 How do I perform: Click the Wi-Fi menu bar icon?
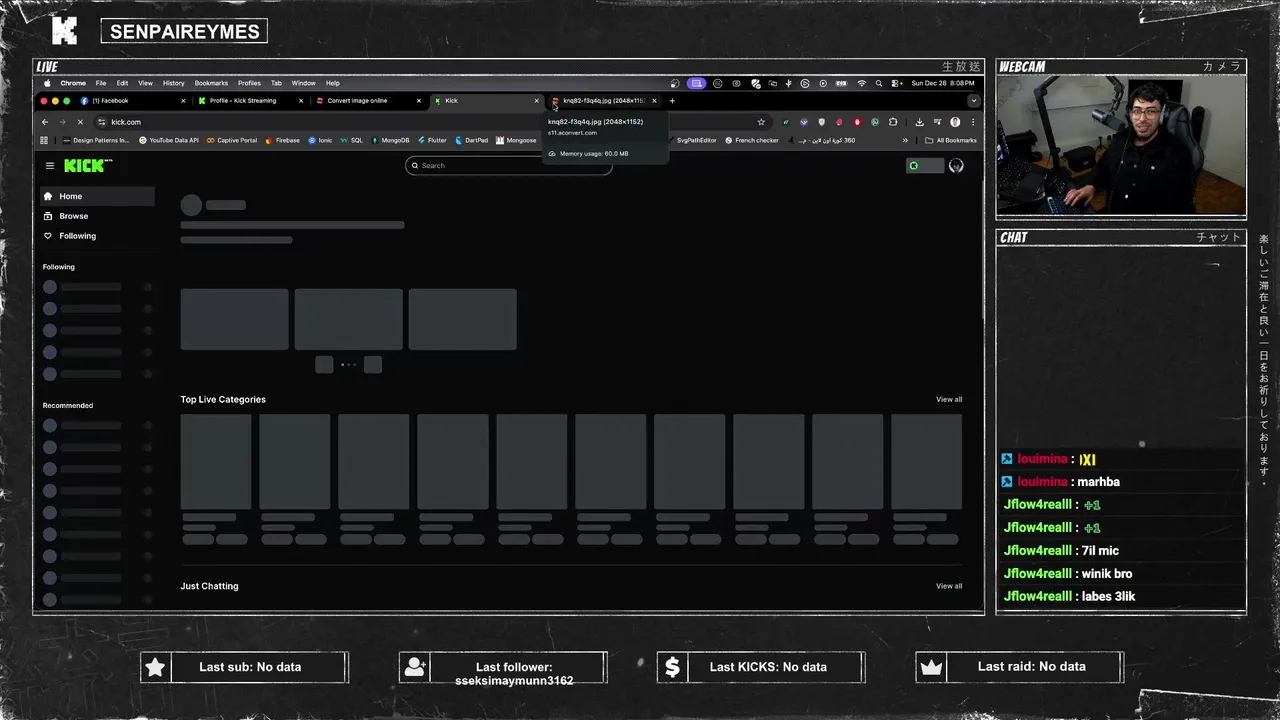862,83
